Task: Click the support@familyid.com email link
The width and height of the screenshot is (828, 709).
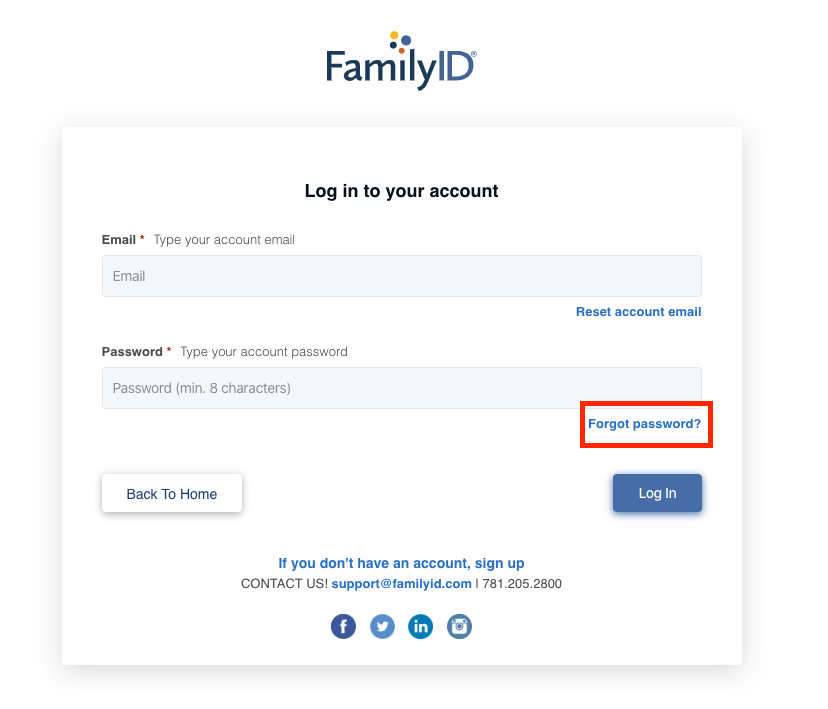Action: [x=401, y=584]
